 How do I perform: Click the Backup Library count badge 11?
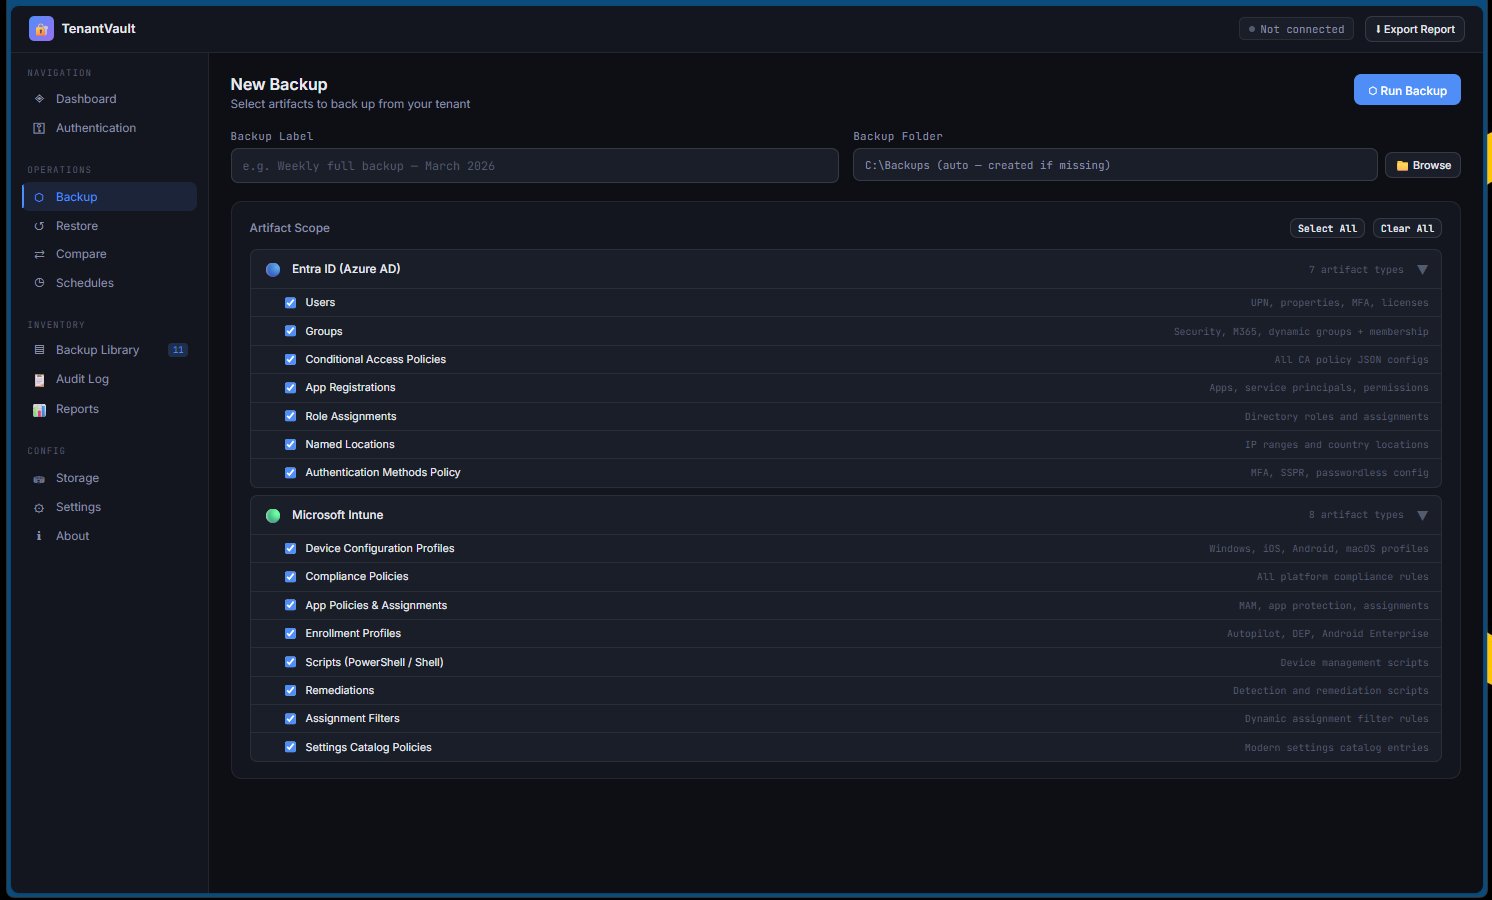178,350
